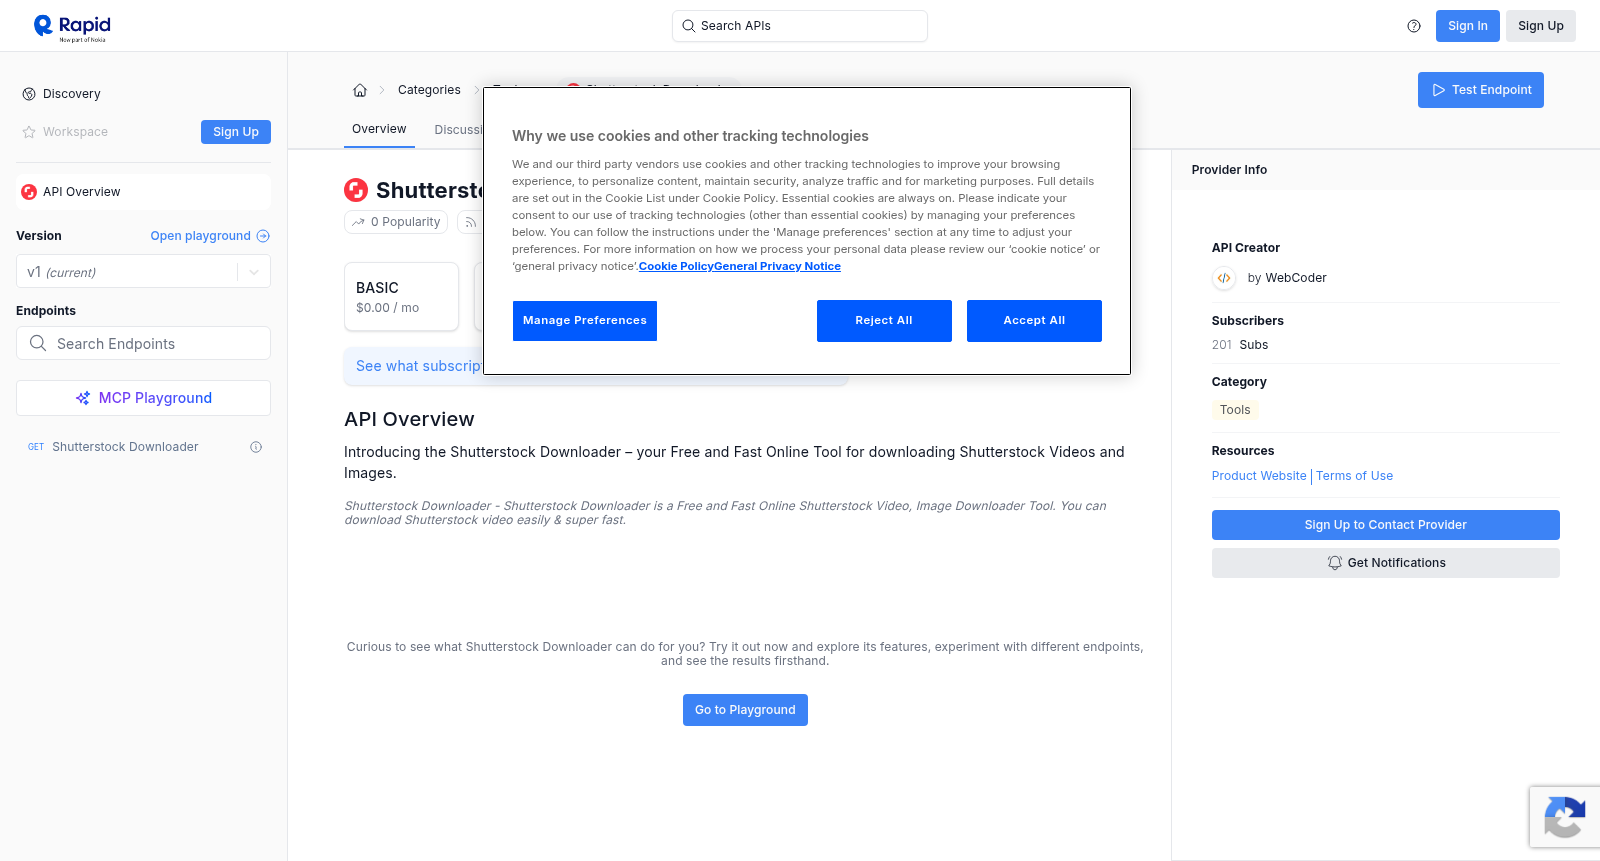The height and width of the screenshot is (861, 1600).
Task: Click the Shutterstock API logo icon
Action: [x=356, y=190]
